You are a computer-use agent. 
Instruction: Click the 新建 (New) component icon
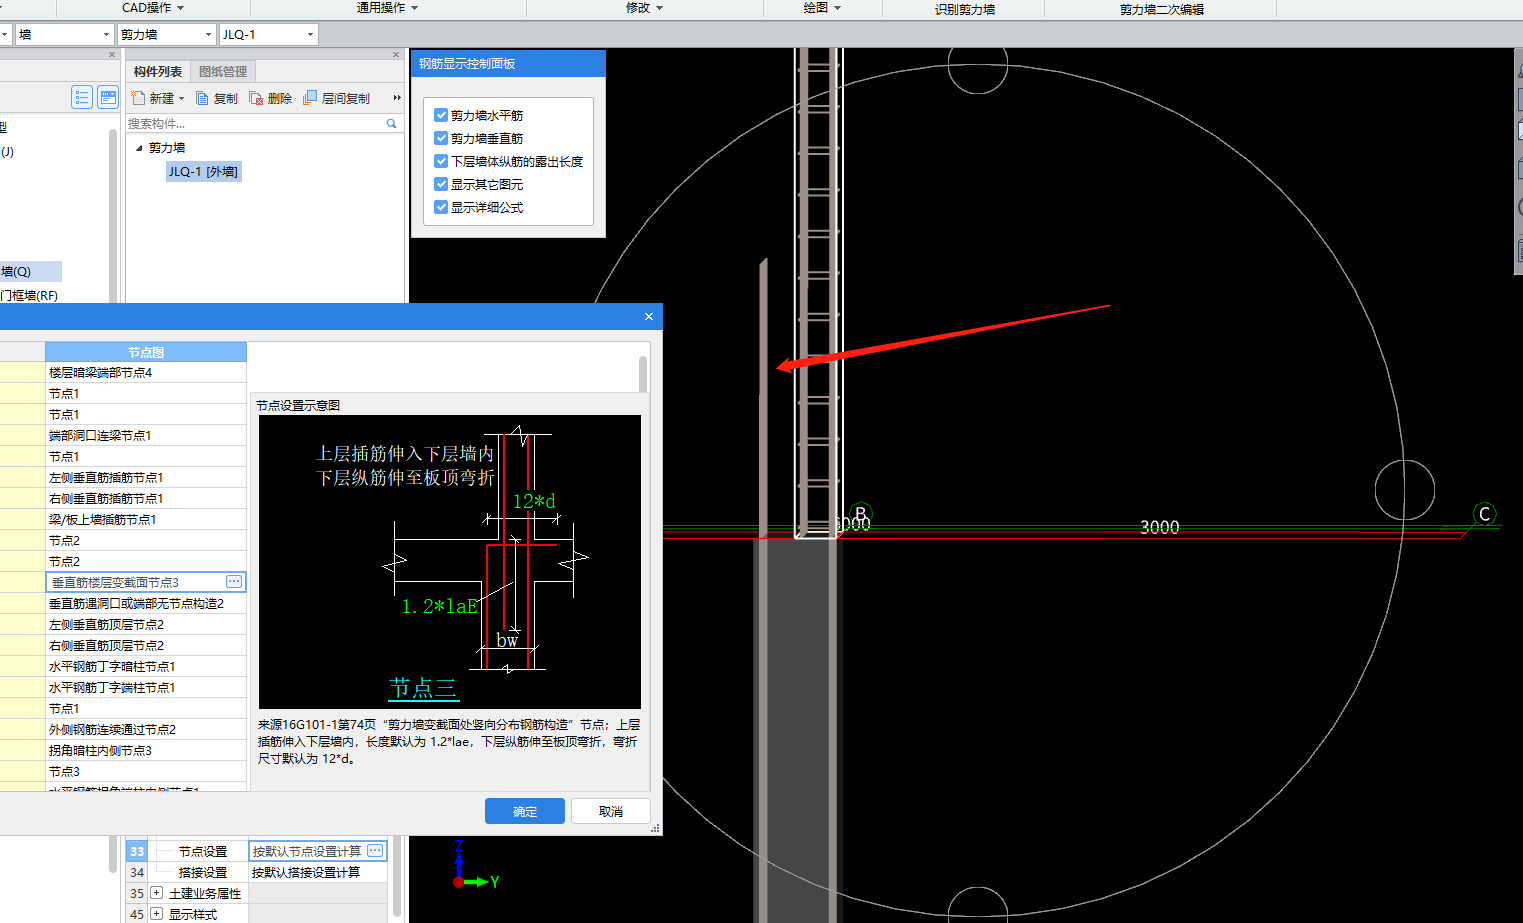pyautogui.click(x=139, y=98)
